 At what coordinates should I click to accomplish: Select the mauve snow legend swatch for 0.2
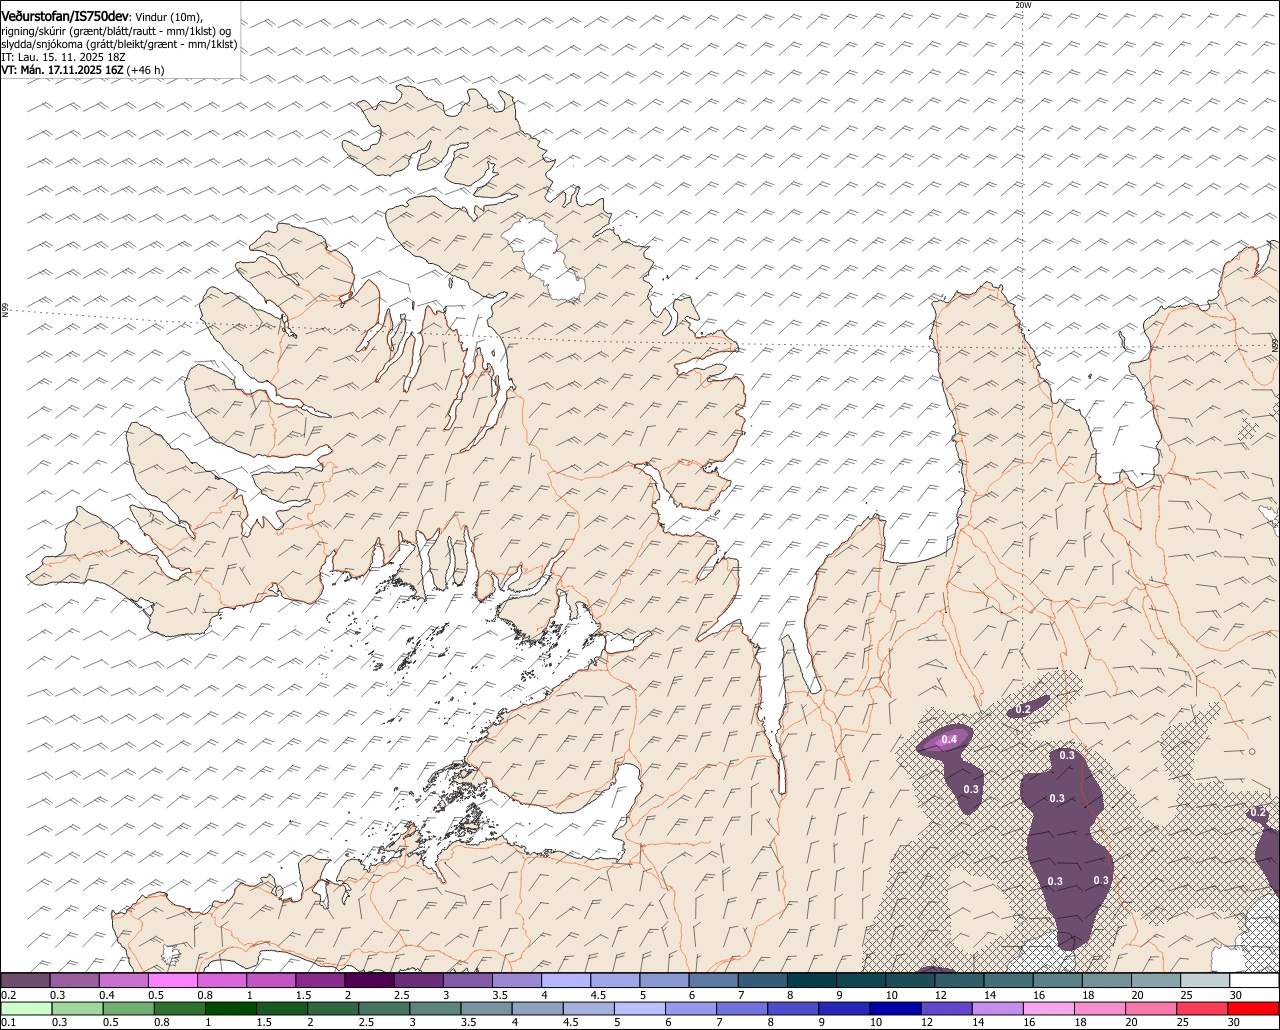click(24, 980)
